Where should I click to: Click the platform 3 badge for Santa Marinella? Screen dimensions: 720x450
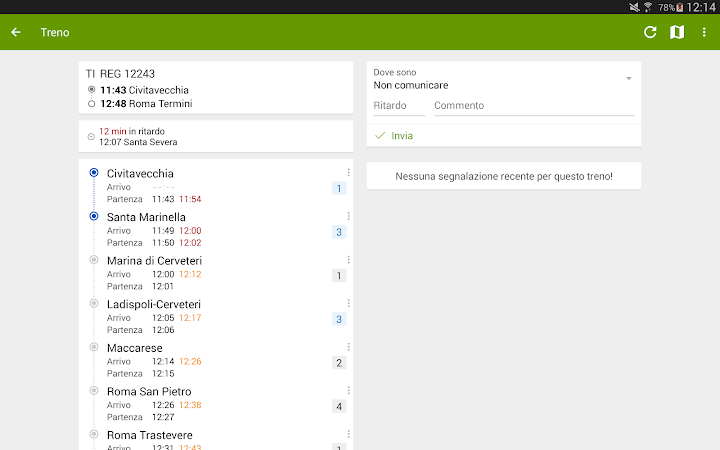(339, 232)
